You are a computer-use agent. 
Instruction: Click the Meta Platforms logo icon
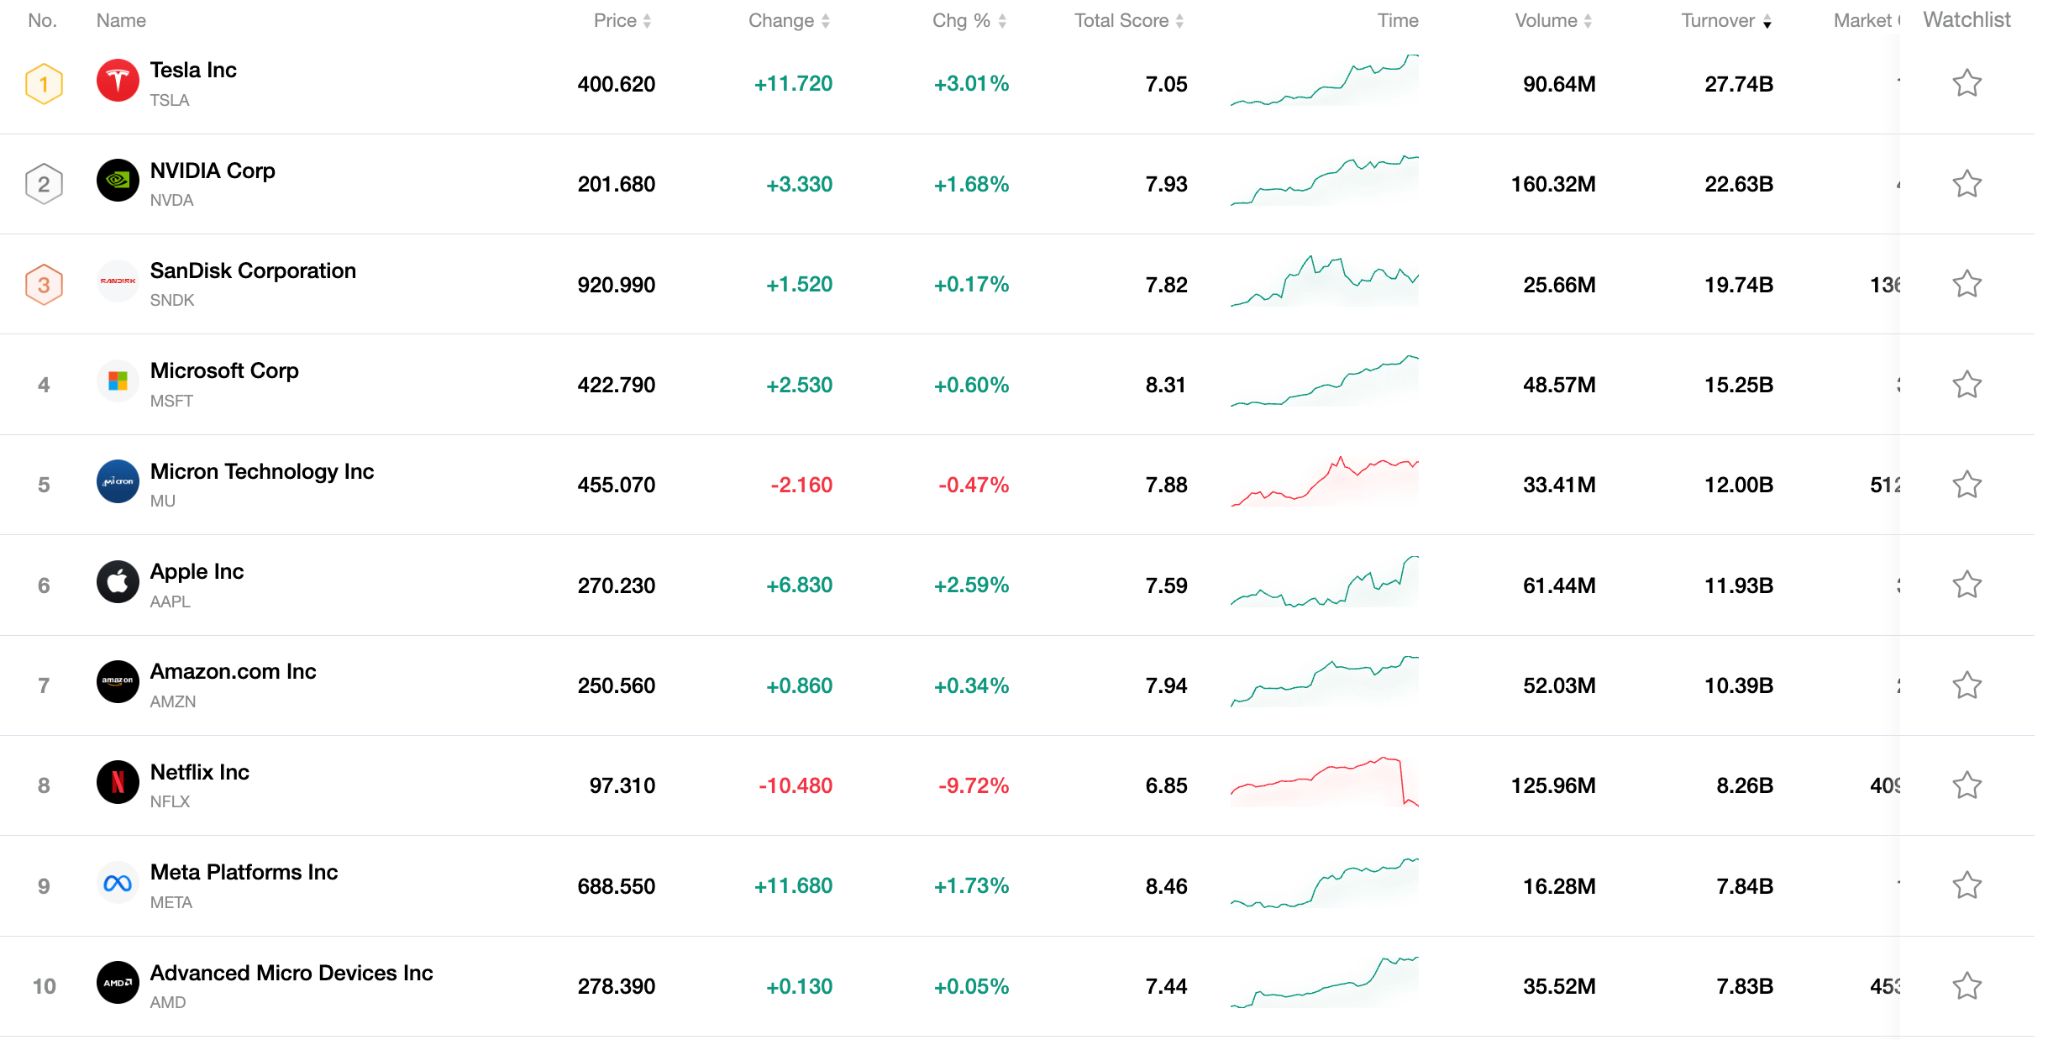(117, 884)
